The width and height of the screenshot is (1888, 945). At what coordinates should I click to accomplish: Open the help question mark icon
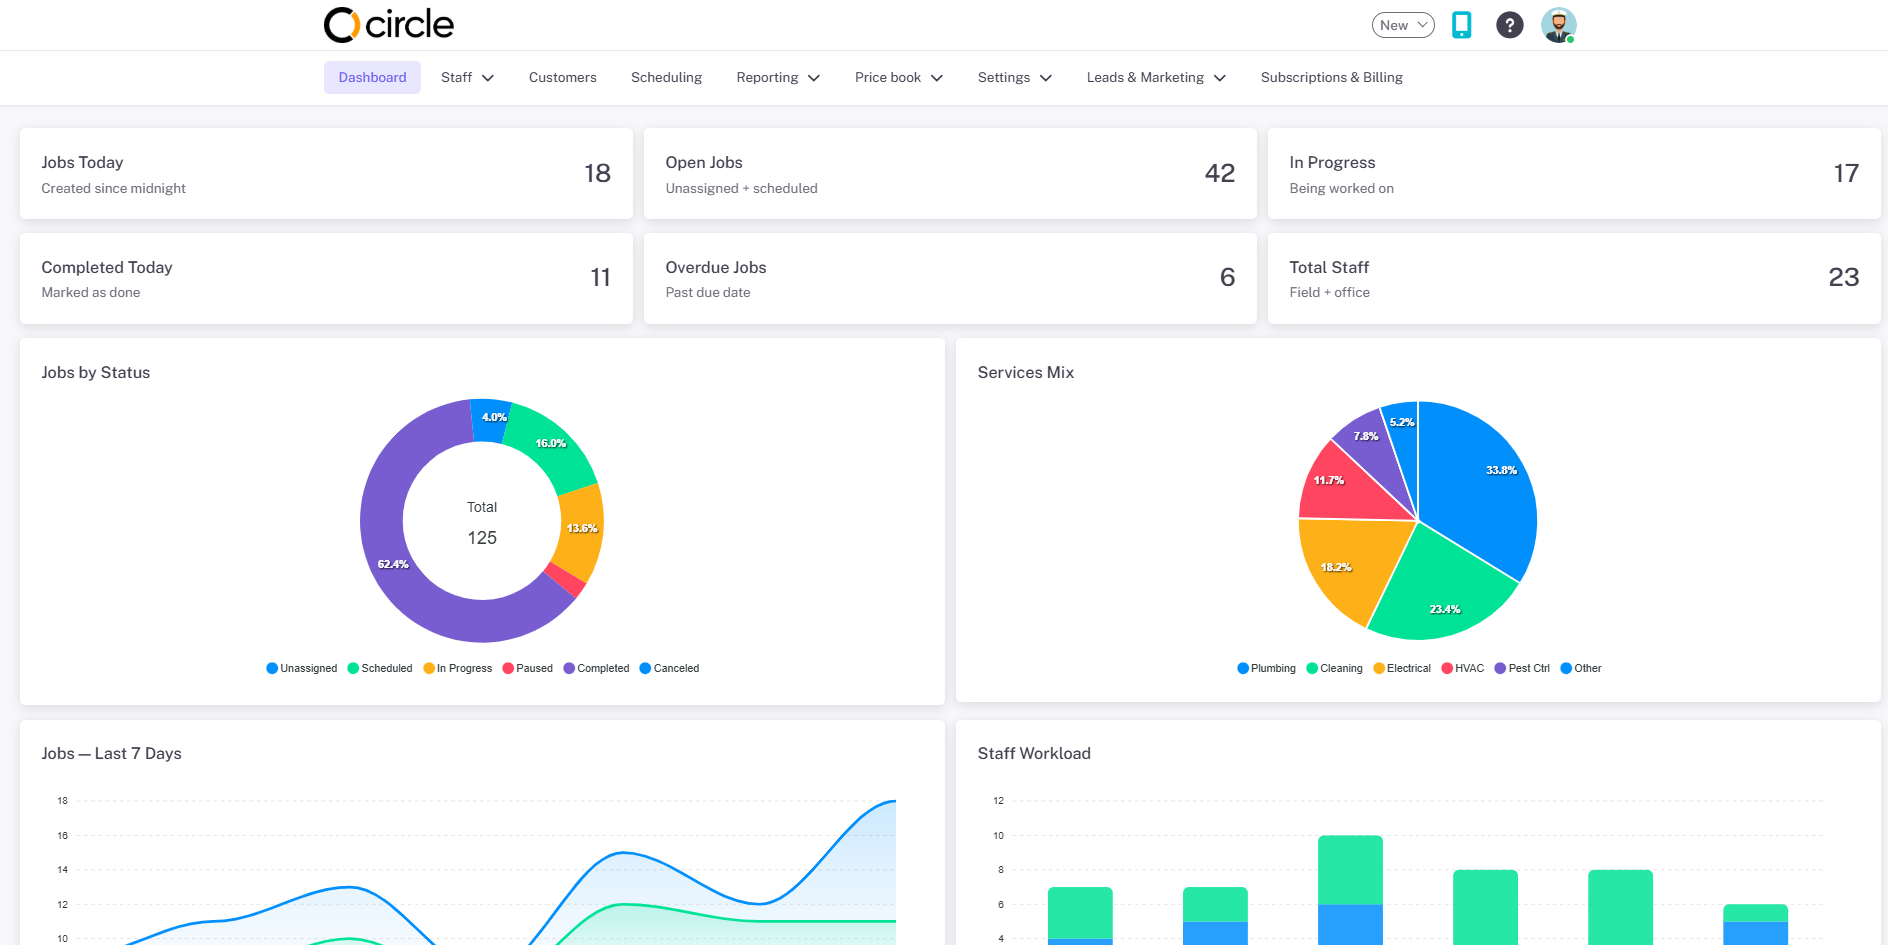(1510, 25)
